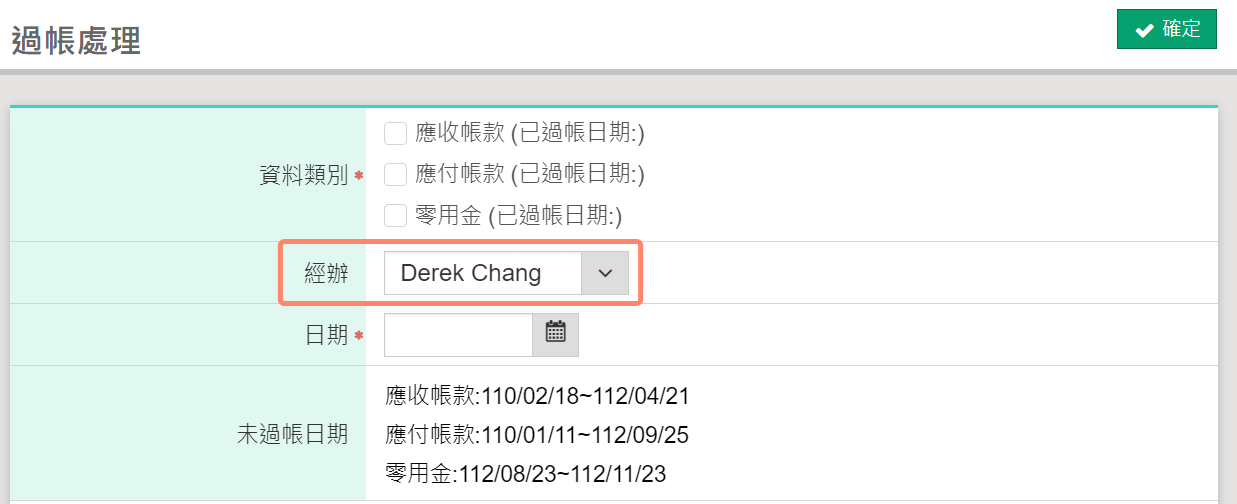The width and height of the screenshot is (1237, 504).
Task: Select the 零用金:112/08/23~112/11/23 date range text
Action: pos(525,473)
